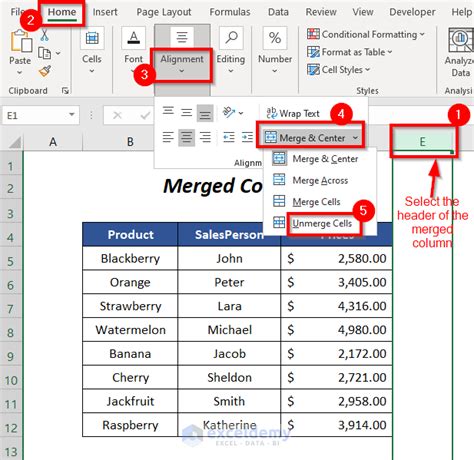This screenshot has height=460, width=474.
Task: Click the cell containing Michael
Action: [x=229, y=330]
